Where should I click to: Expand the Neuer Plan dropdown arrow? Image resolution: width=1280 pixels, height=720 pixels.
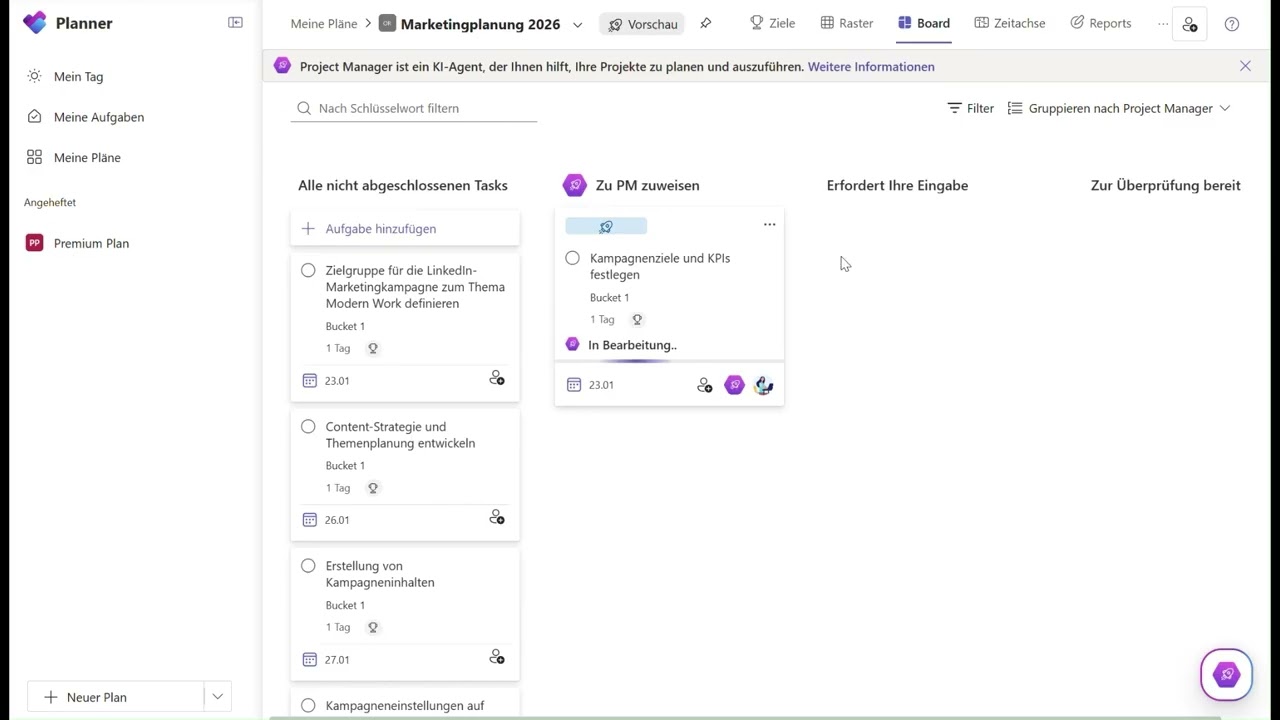217,697
